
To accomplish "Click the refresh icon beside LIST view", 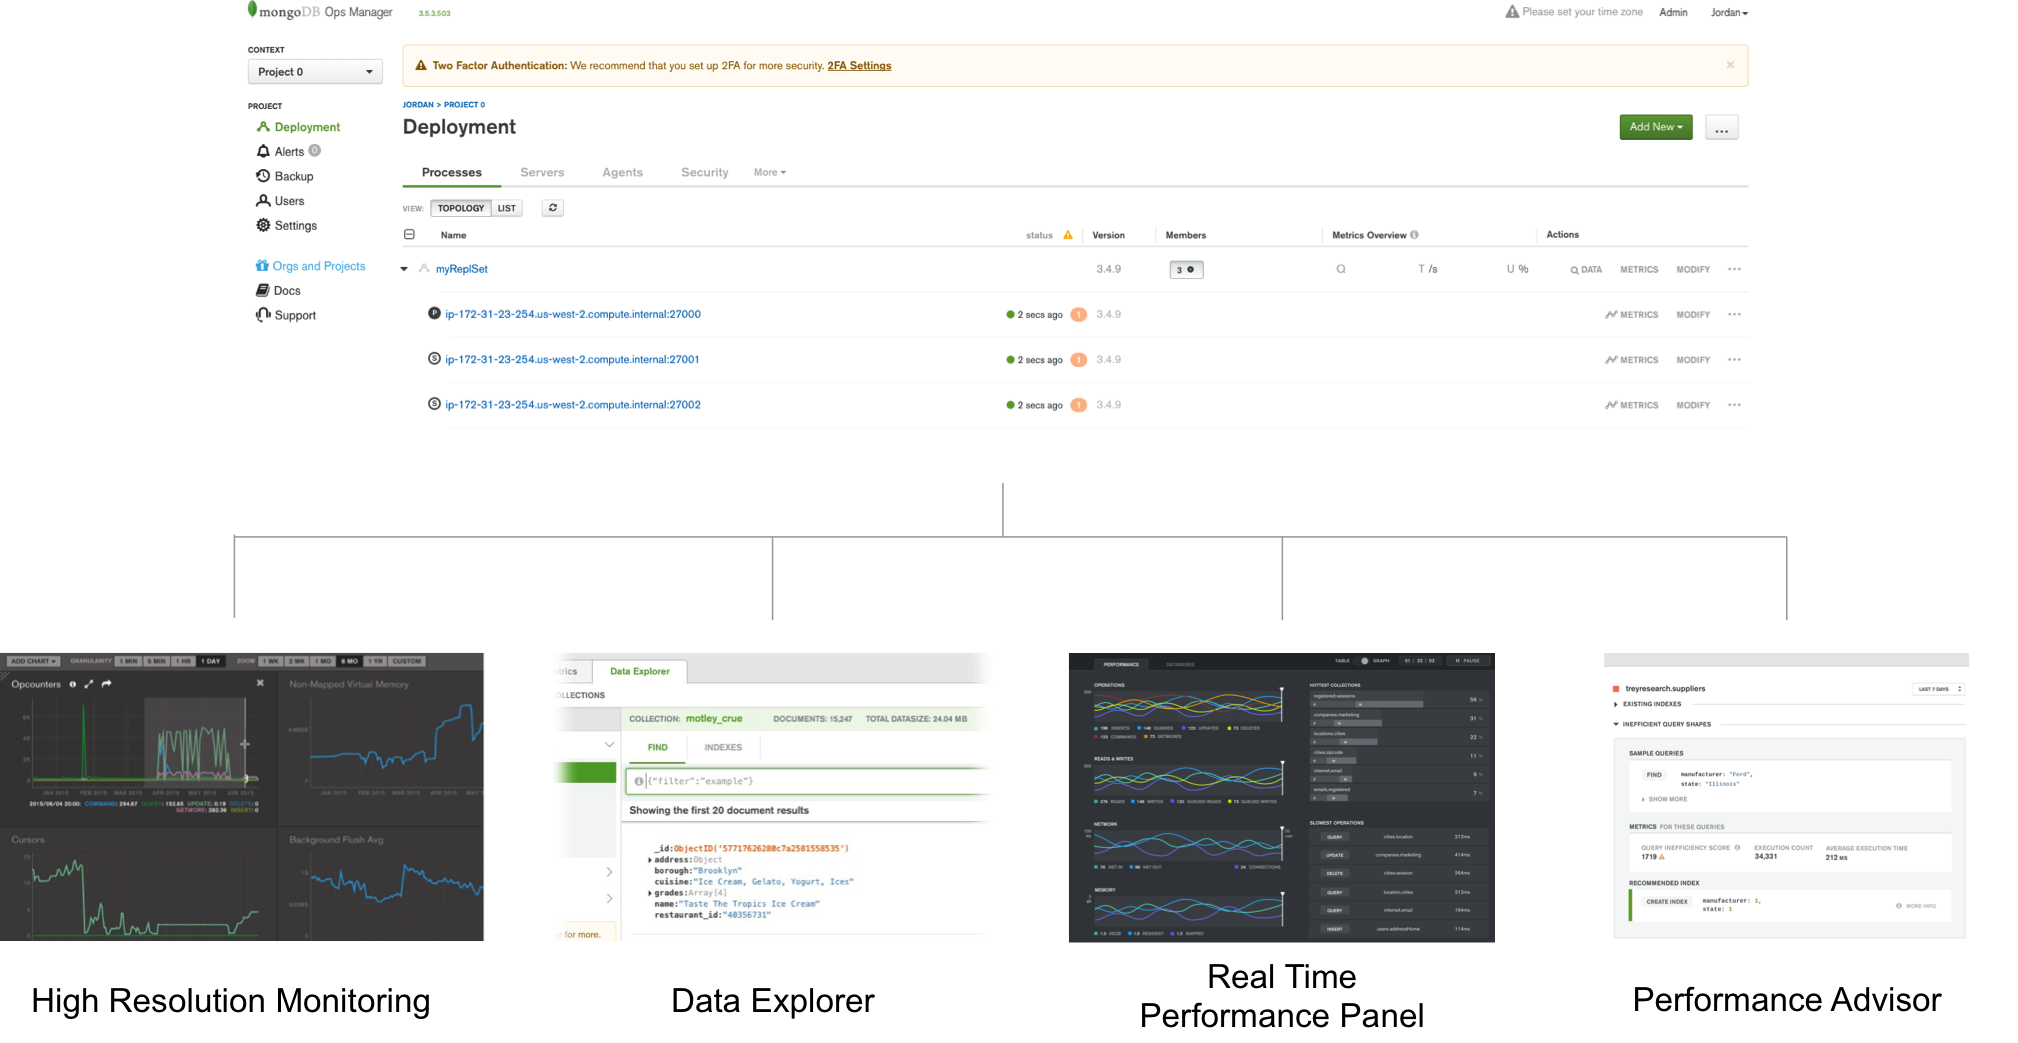I will tap(553, 208).
